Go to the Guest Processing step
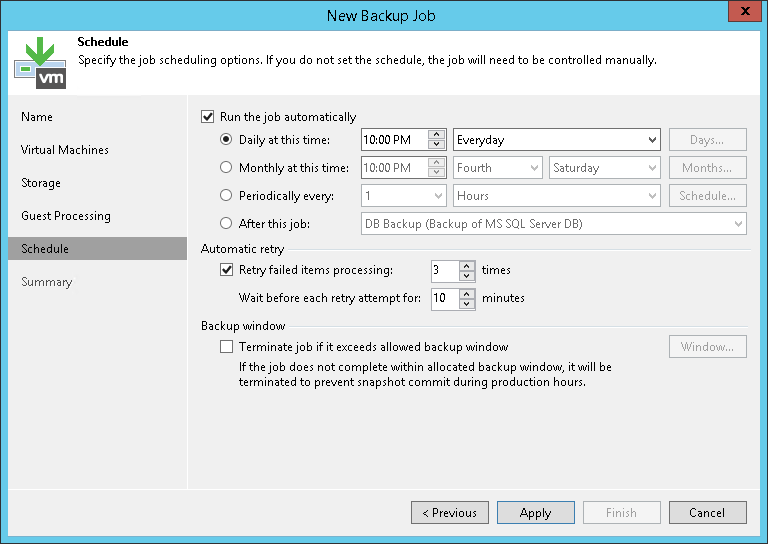Viewport: 768px width, 544px height. pyautogui.click(x=66, y=215)
